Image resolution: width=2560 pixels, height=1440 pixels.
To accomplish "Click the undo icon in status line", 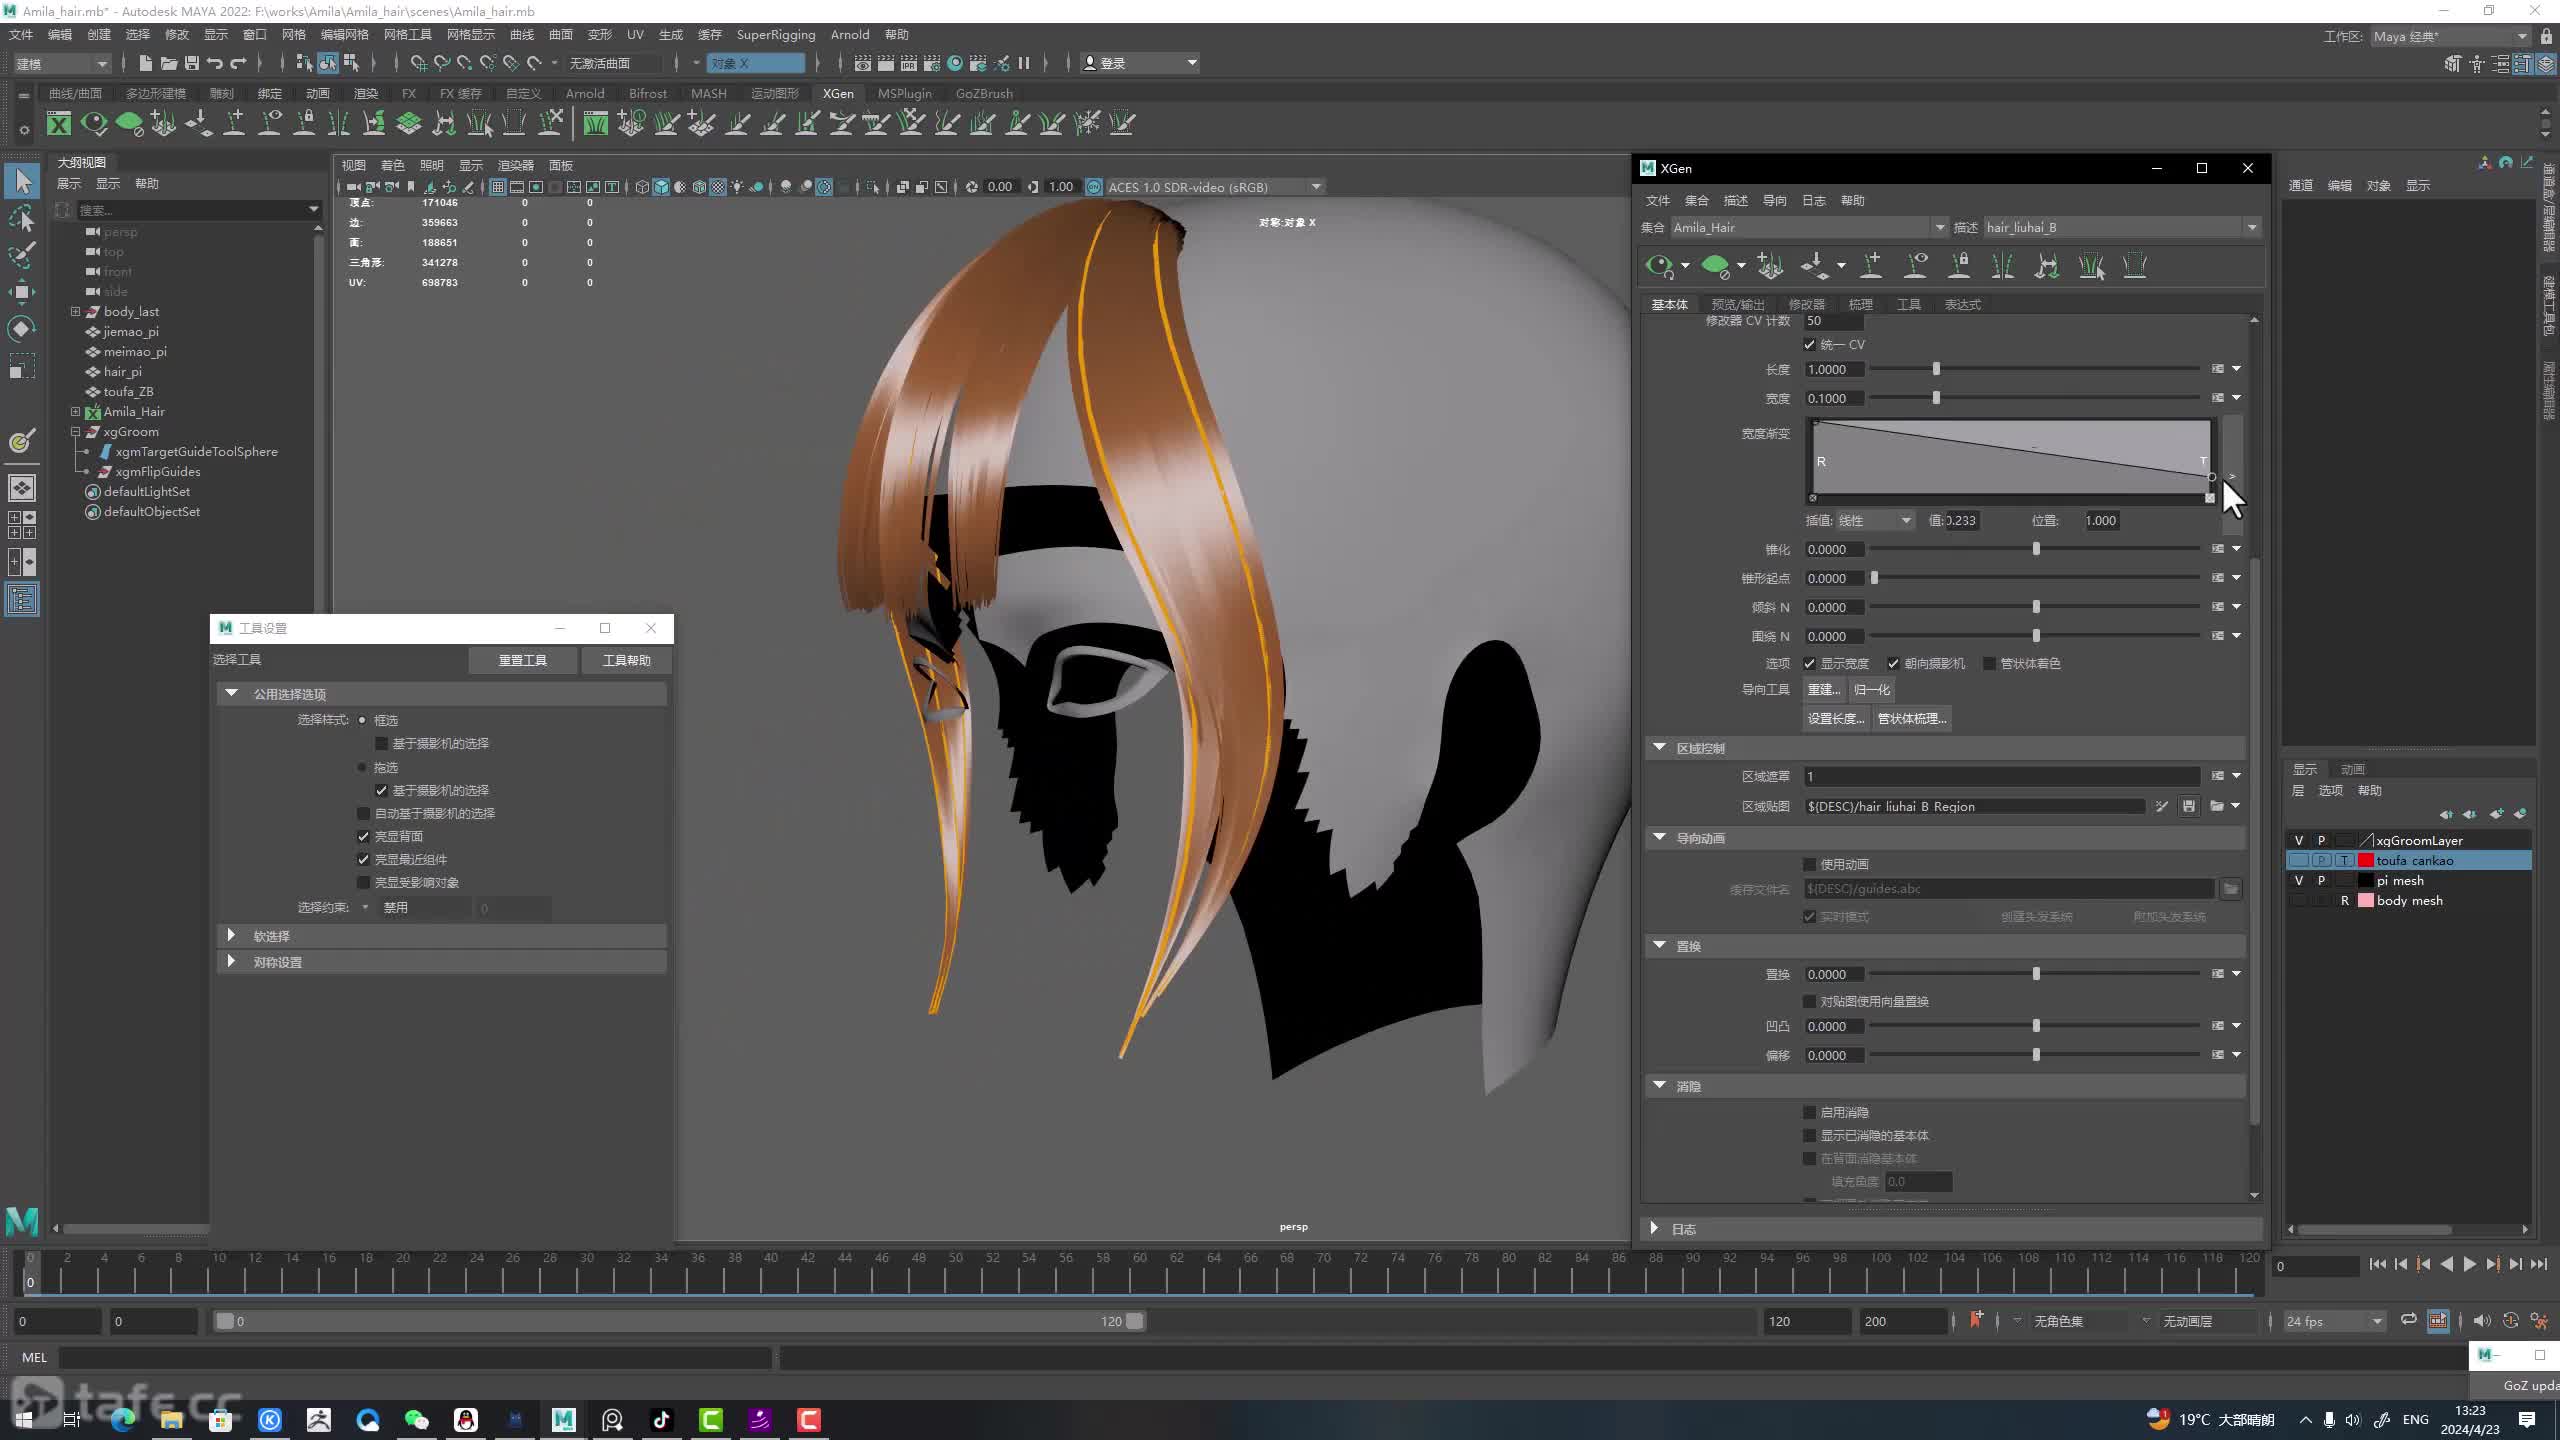I will pos(214,63).
